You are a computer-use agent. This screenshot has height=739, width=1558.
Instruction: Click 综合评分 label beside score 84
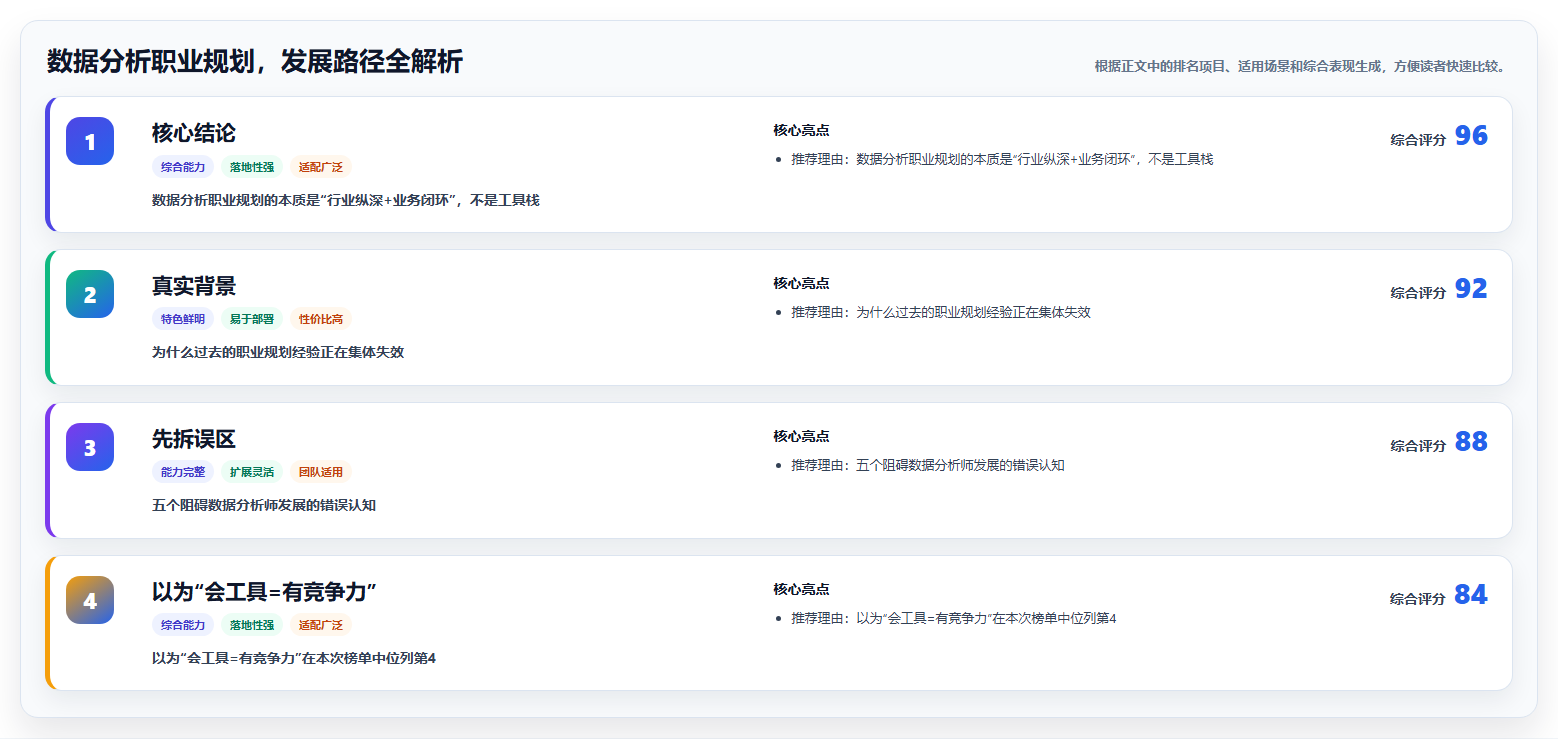pos(1418,599)
